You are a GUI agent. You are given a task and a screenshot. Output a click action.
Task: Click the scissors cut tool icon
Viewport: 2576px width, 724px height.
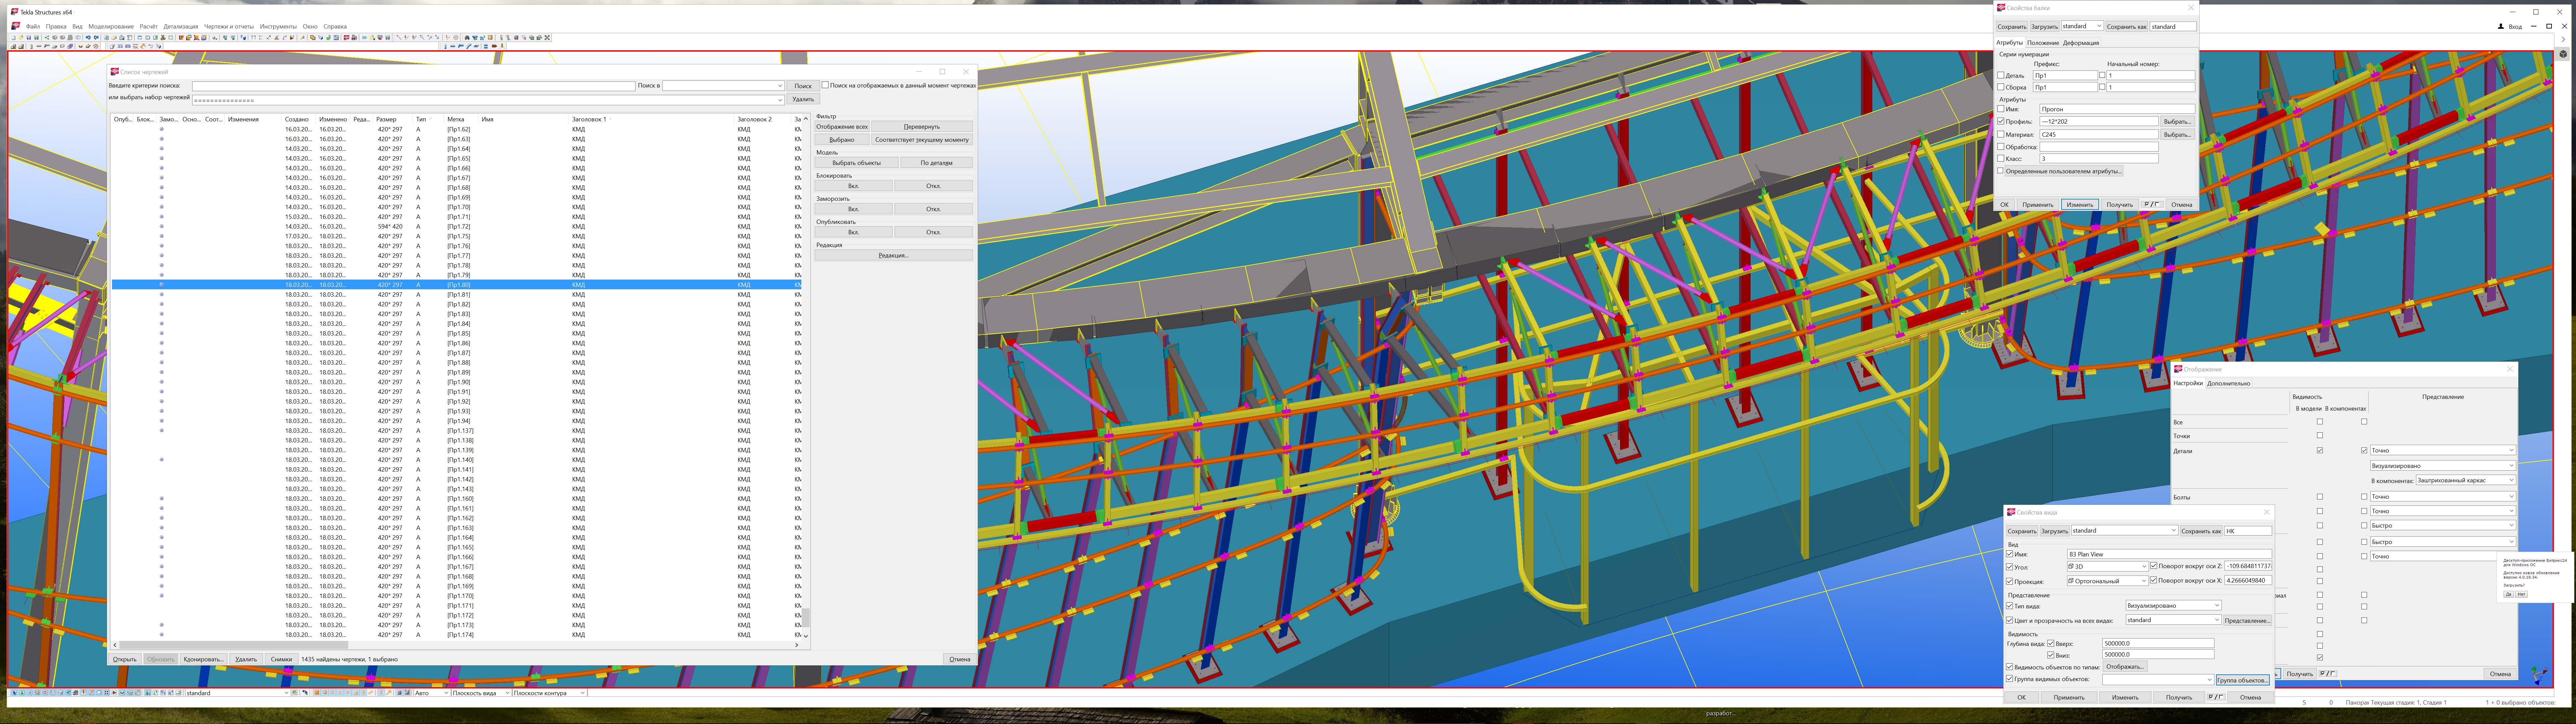(x=163, y=38)
